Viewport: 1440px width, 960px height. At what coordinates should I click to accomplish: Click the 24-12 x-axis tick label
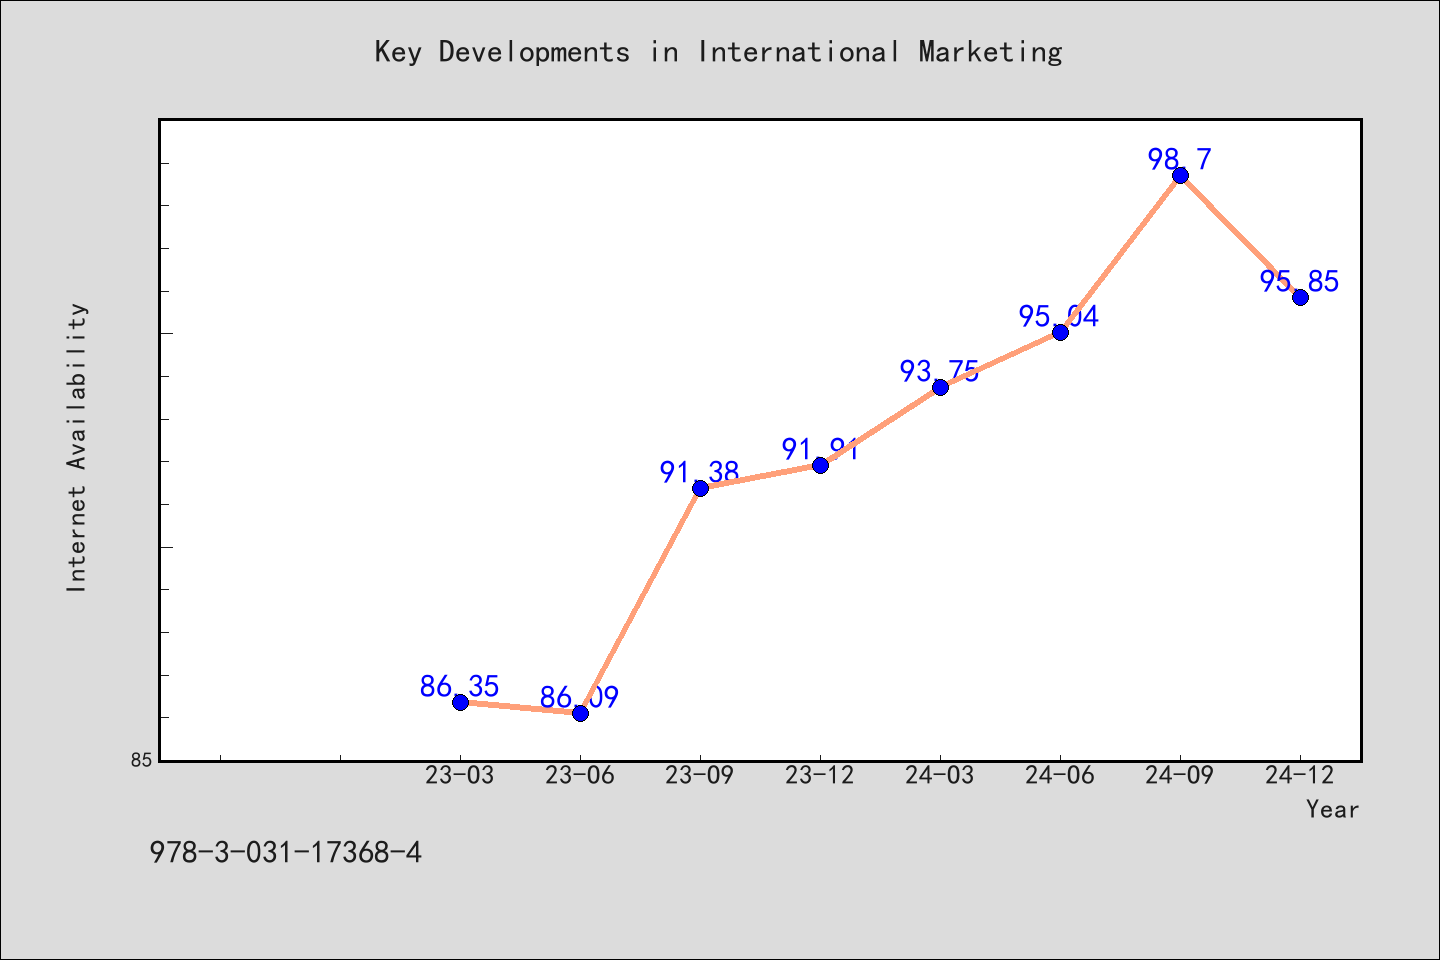click(x=1300, y=775)
